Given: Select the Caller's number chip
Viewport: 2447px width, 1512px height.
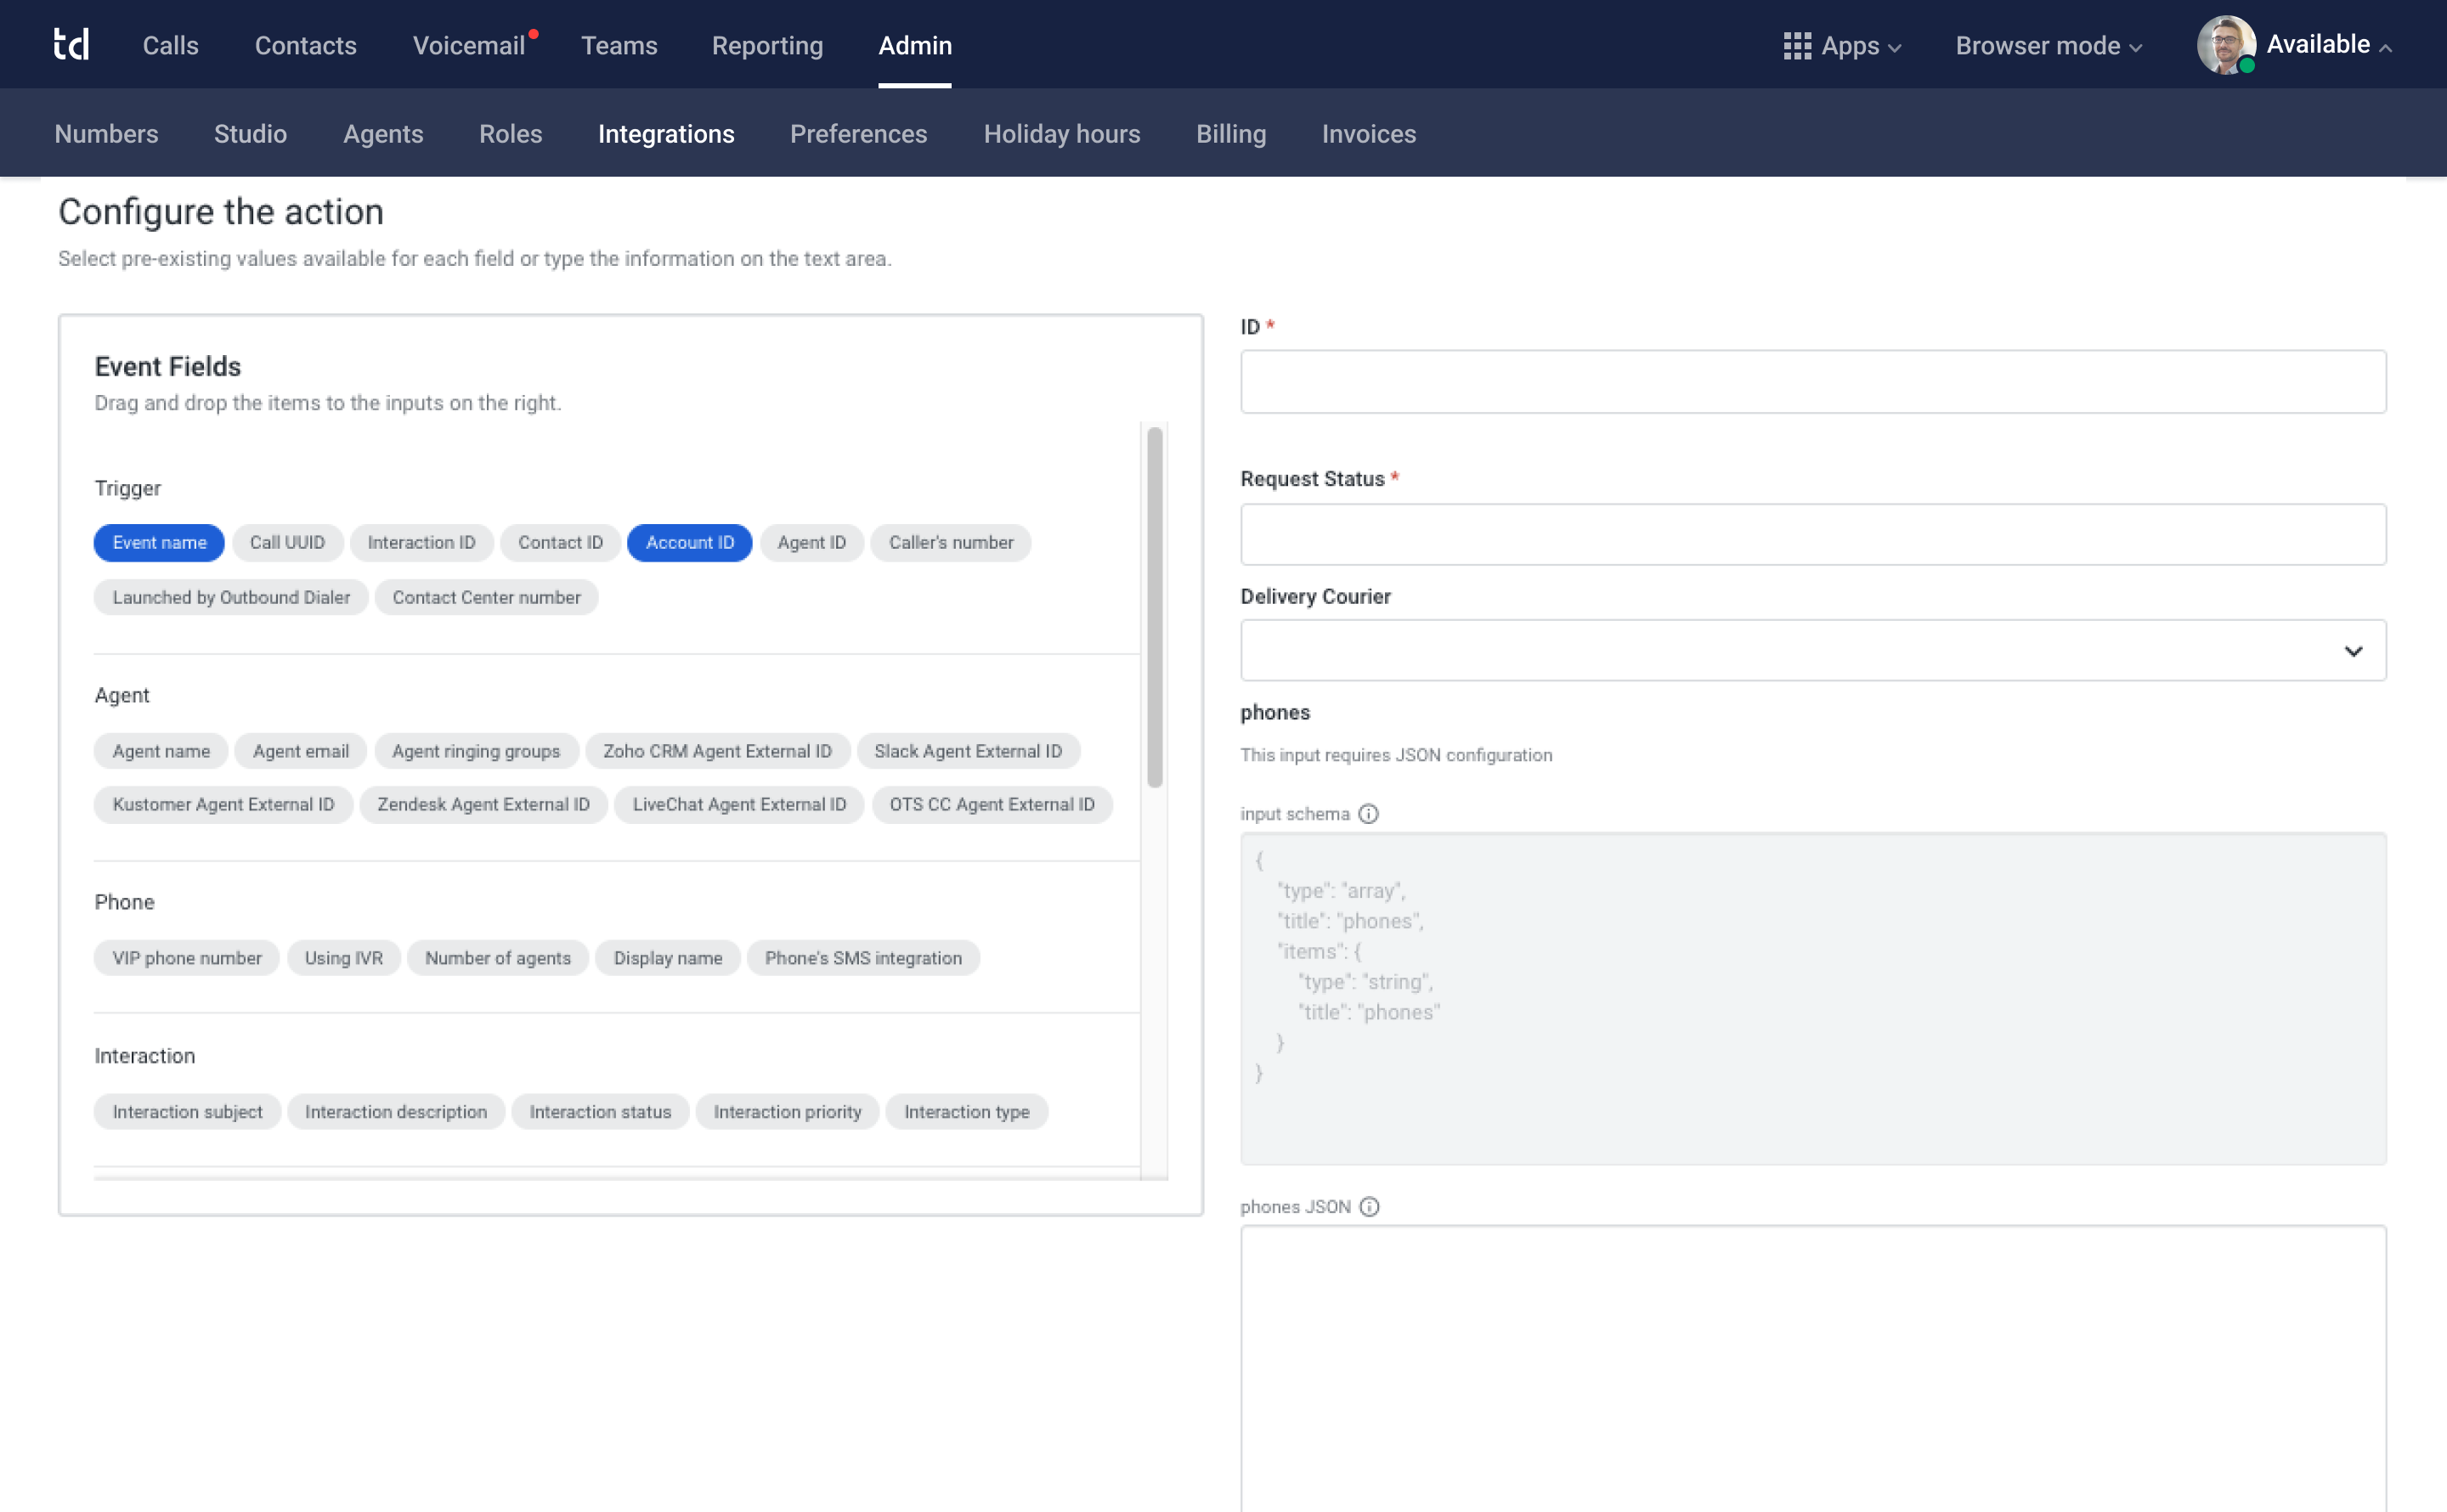Looking at the screenshot, I should click(951, 543).
